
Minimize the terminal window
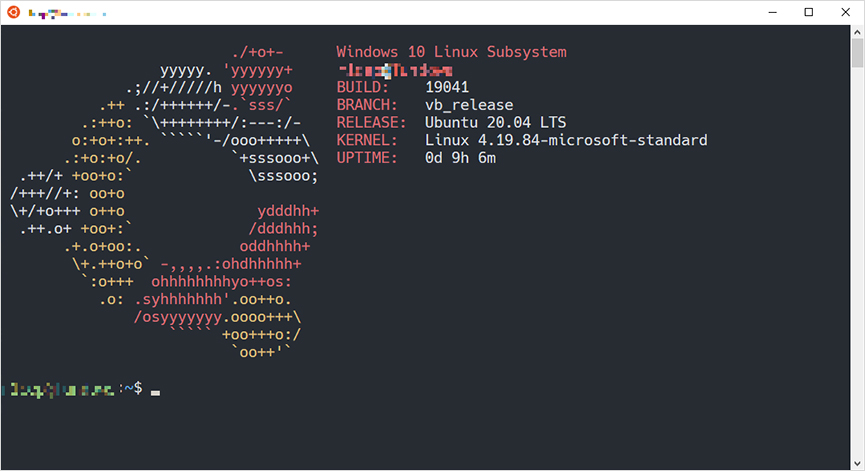(772, 12)
